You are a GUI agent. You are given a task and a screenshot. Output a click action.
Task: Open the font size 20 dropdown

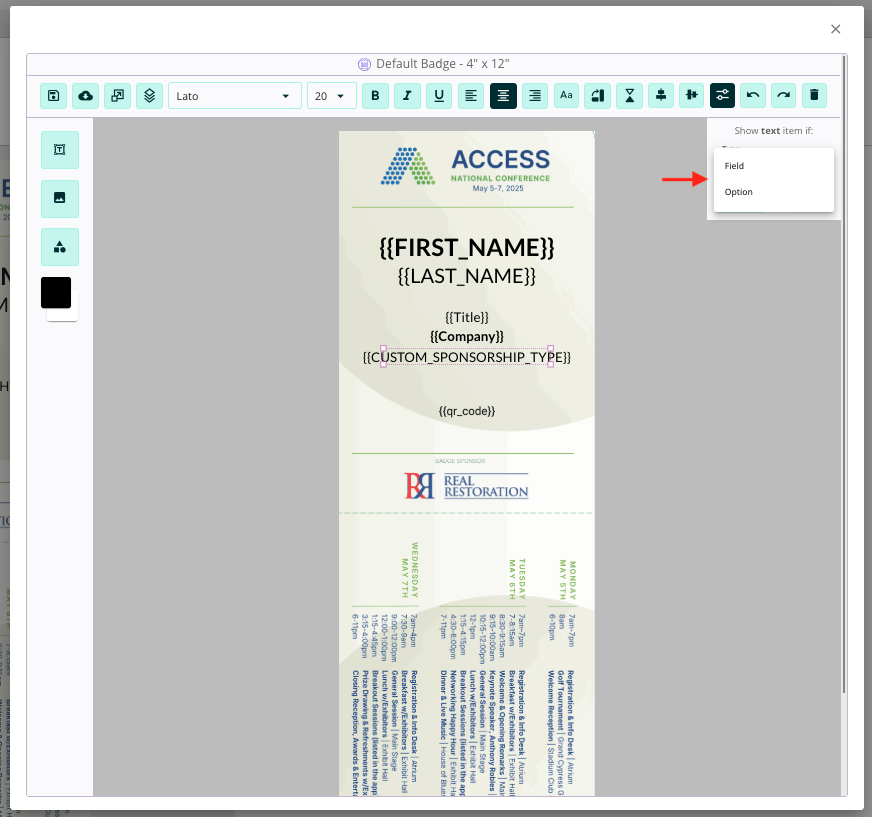pyautogui.click(x=332, y=96)
